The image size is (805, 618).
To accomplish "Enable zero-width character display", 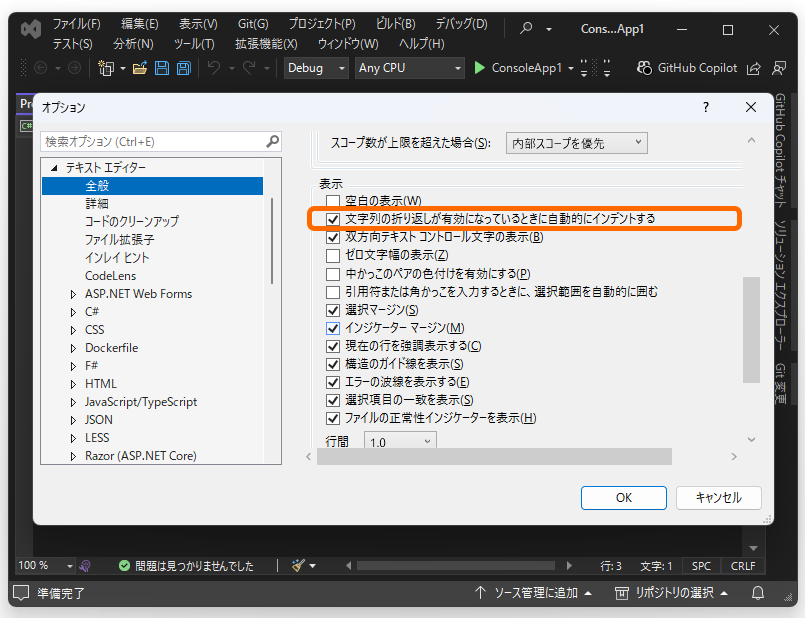I will 333,254.
